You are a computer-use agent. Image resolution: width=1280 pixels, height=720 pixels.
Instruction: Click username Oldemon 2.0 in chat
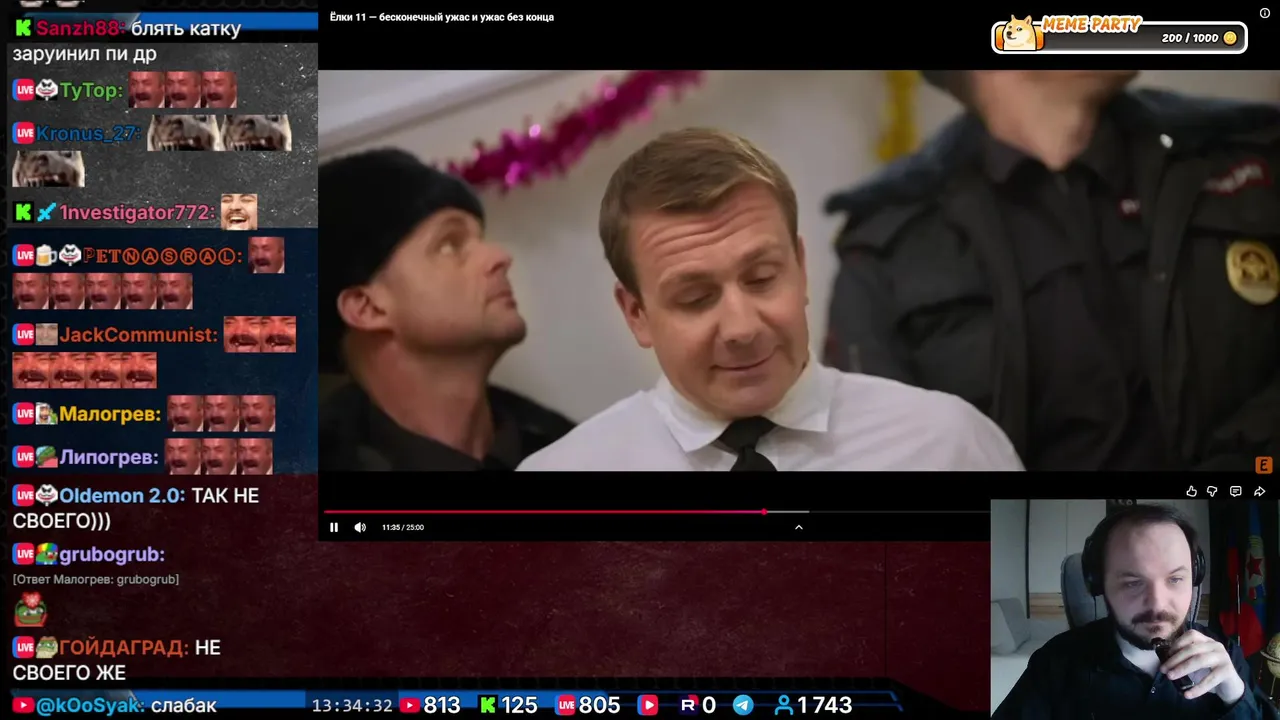pyautogui.click(x=122, y=495)
